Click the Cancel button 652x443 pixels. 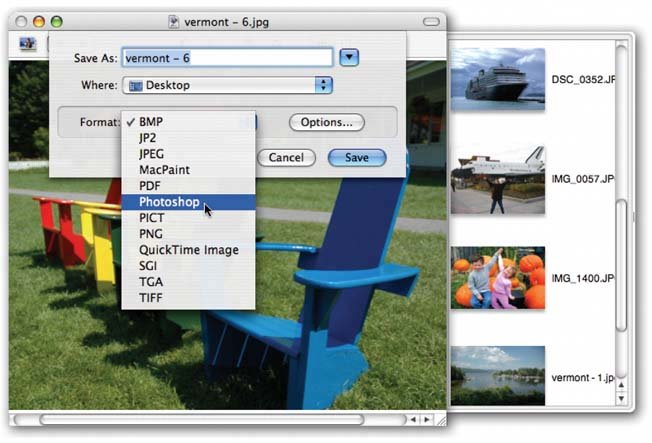tap(286, 158)
